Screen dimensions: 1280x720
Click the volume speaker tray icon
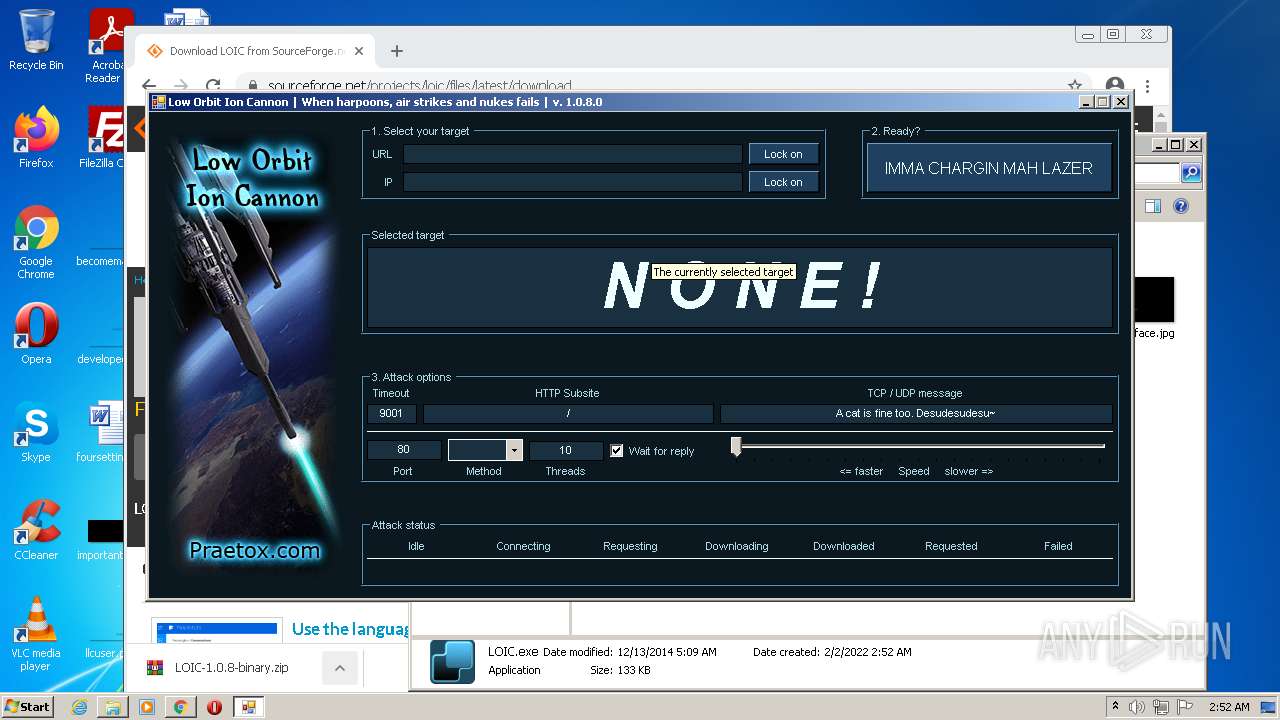pyautogui.click(x=1137, y=707)
